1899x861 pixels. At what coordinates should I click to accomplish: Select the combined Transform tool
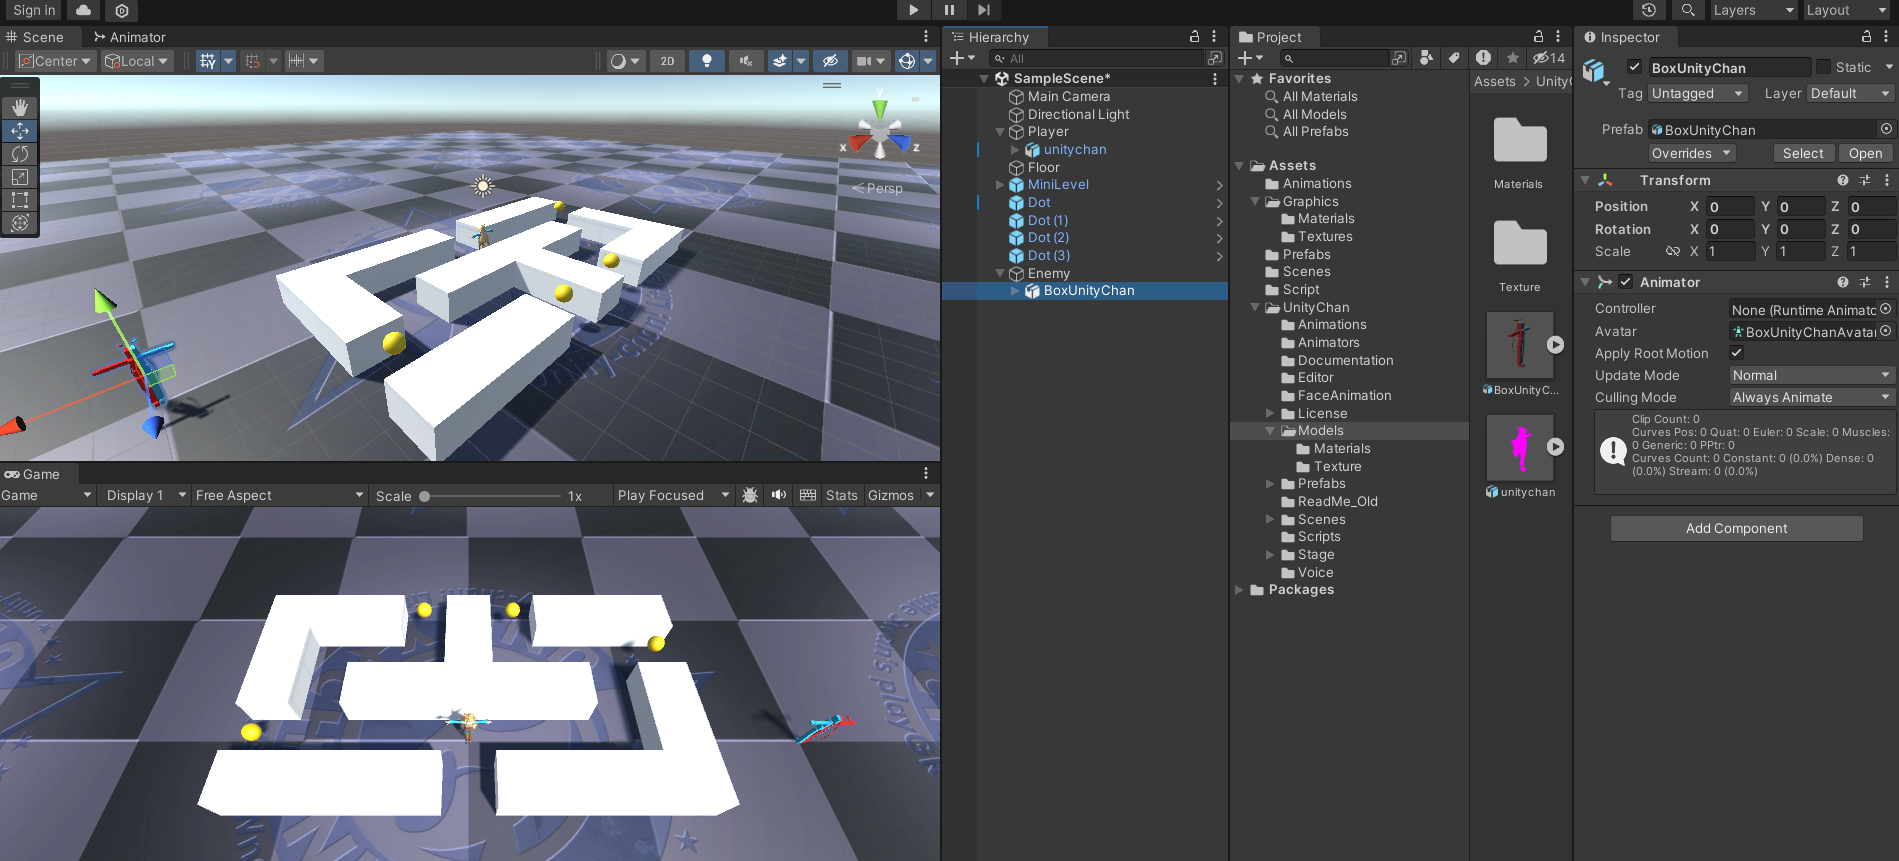click(x=20, y=222)
